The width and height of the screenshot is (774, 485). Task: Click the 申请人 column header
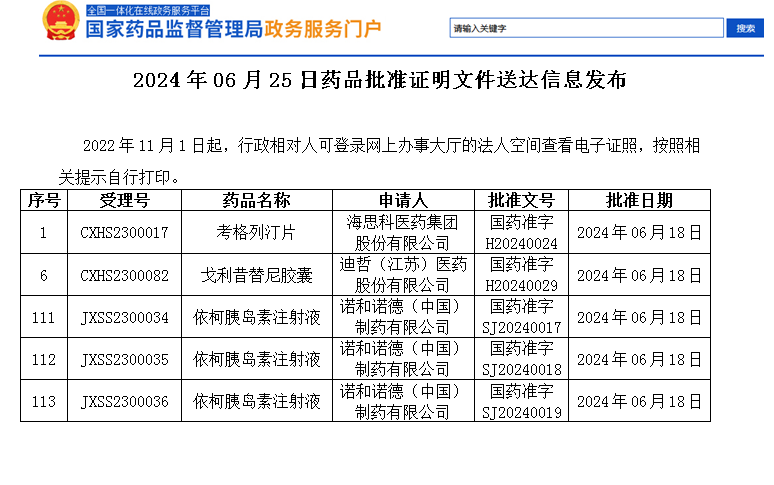403,200
